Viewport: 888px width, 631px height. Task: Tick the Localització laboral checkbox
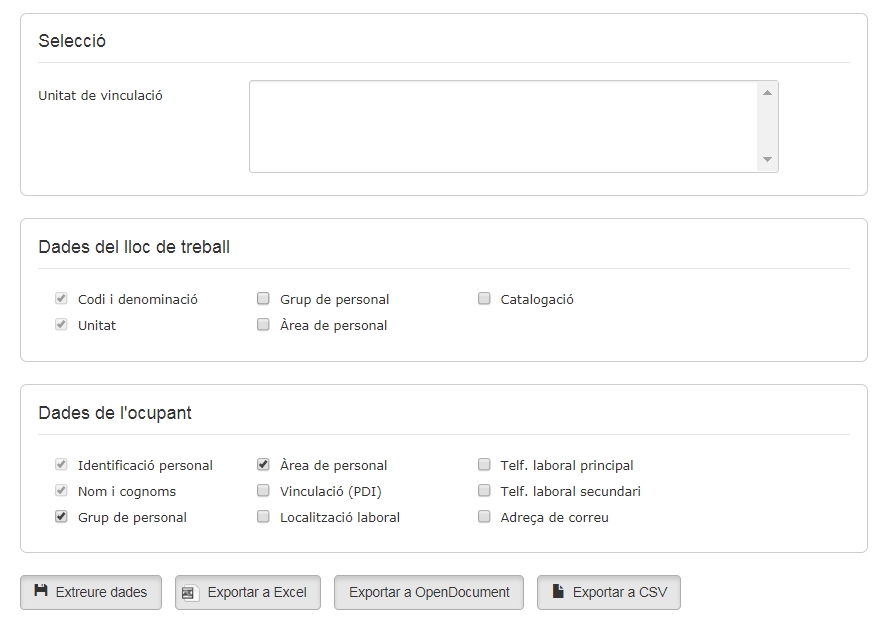click(x=263, y=516)
